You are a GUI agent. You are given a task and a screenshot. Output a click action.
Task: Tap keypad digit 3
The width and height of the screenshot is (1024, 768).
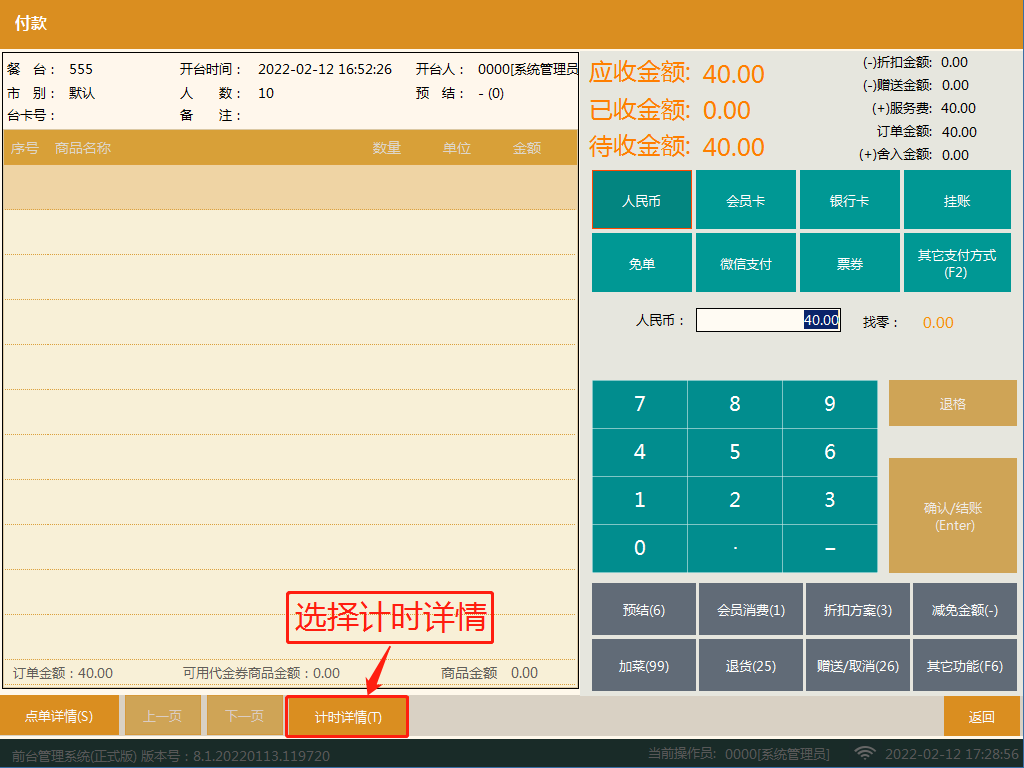point(830,500)
